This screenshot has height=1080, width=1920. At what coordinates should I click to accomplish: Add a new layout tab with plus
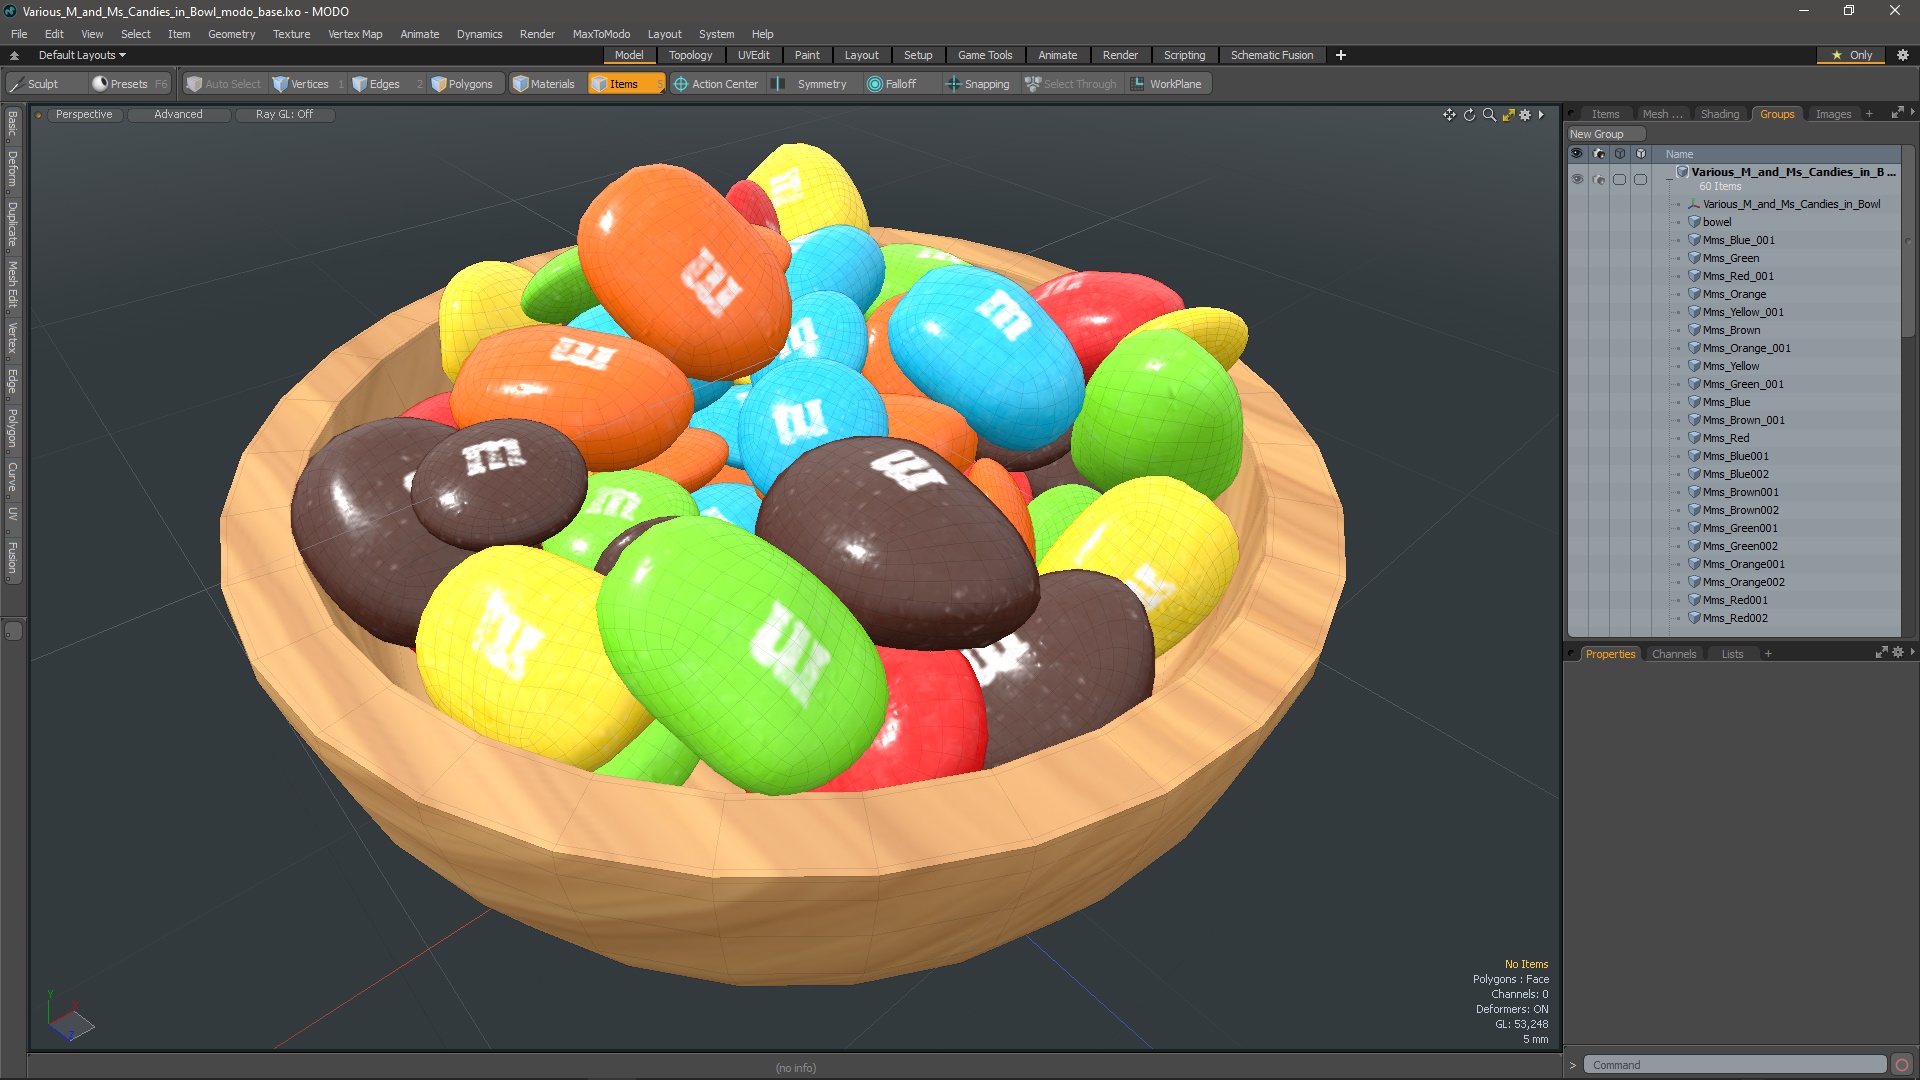1340,55
